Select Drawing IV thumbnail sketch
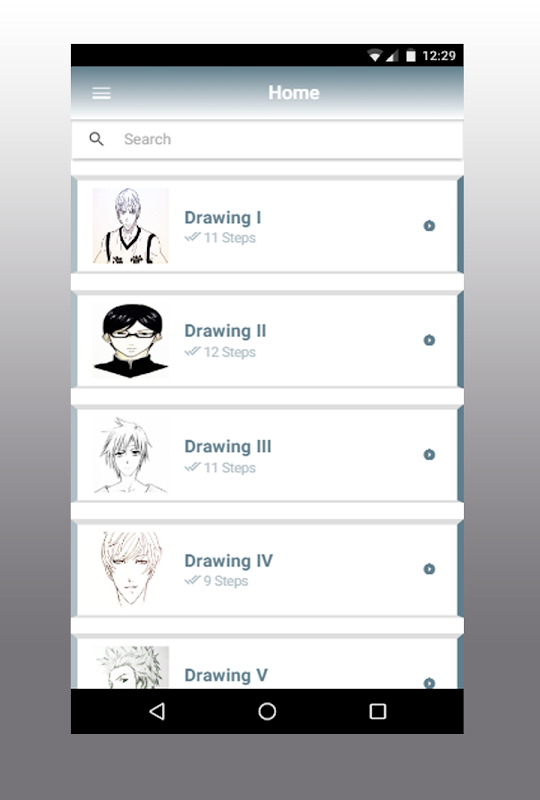The image size is (540, 800). 131,569
